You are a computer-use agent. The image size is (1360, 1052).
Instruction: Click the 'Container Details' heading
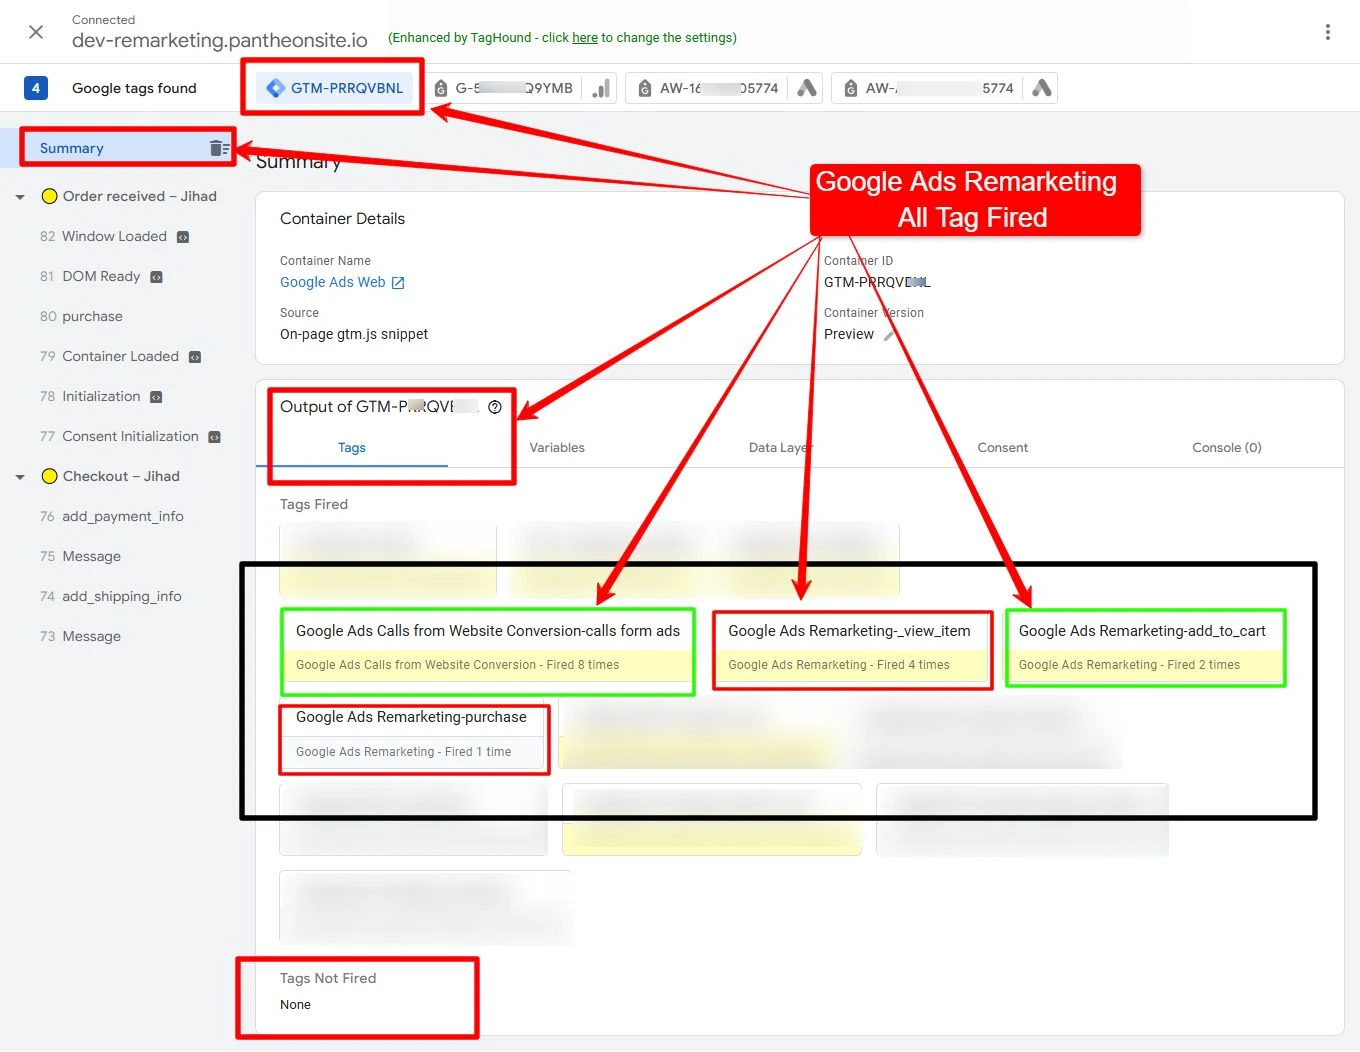[x=342, y=218]
